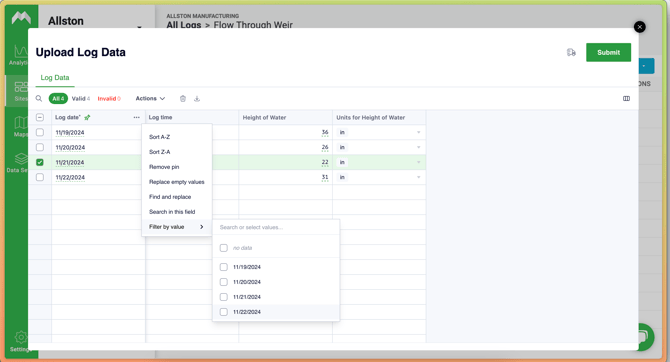Open Sites in the left sidebar
This screenshot has height=362, width=670.
[x=19, y=91]
